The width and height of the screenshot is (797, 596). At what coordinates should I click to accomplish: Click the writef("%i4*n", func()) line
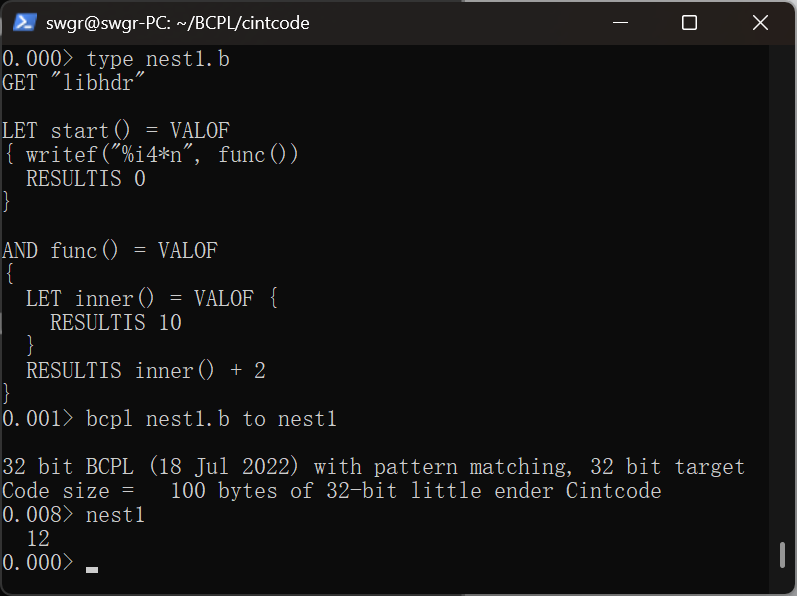pyautogui.click(x=151, y=154)
